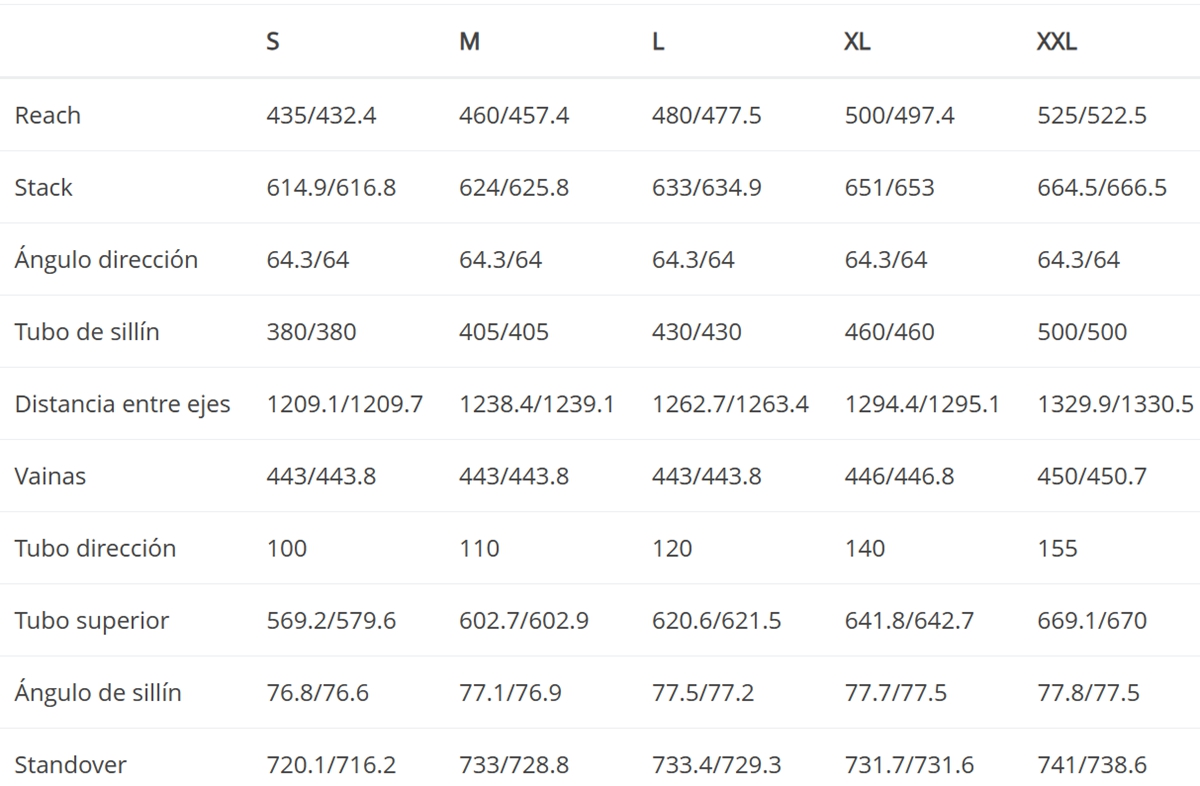
Task: Select the 733/728.8 standover value
Action: click(514, 765)
